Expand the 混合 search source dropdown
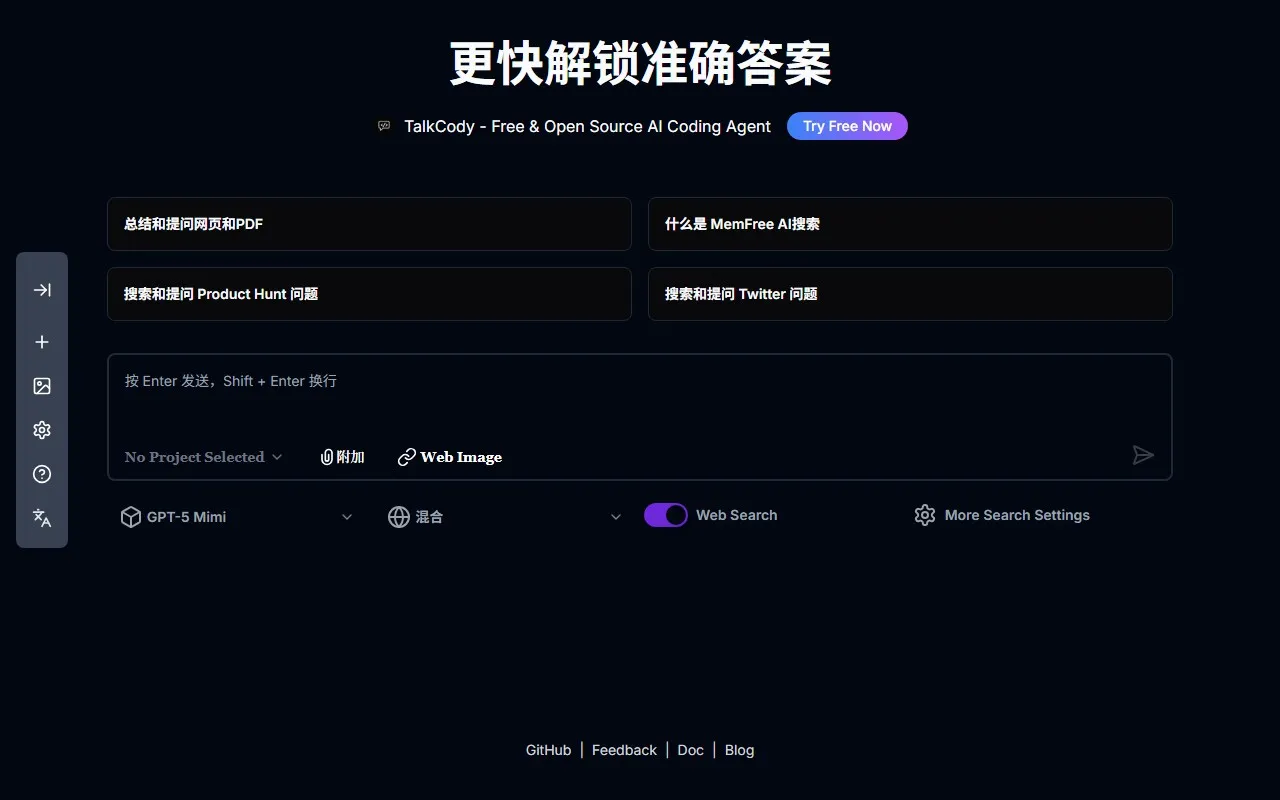Image resolution: width=1280 pixels, height=800 pixels. (505, 517)
